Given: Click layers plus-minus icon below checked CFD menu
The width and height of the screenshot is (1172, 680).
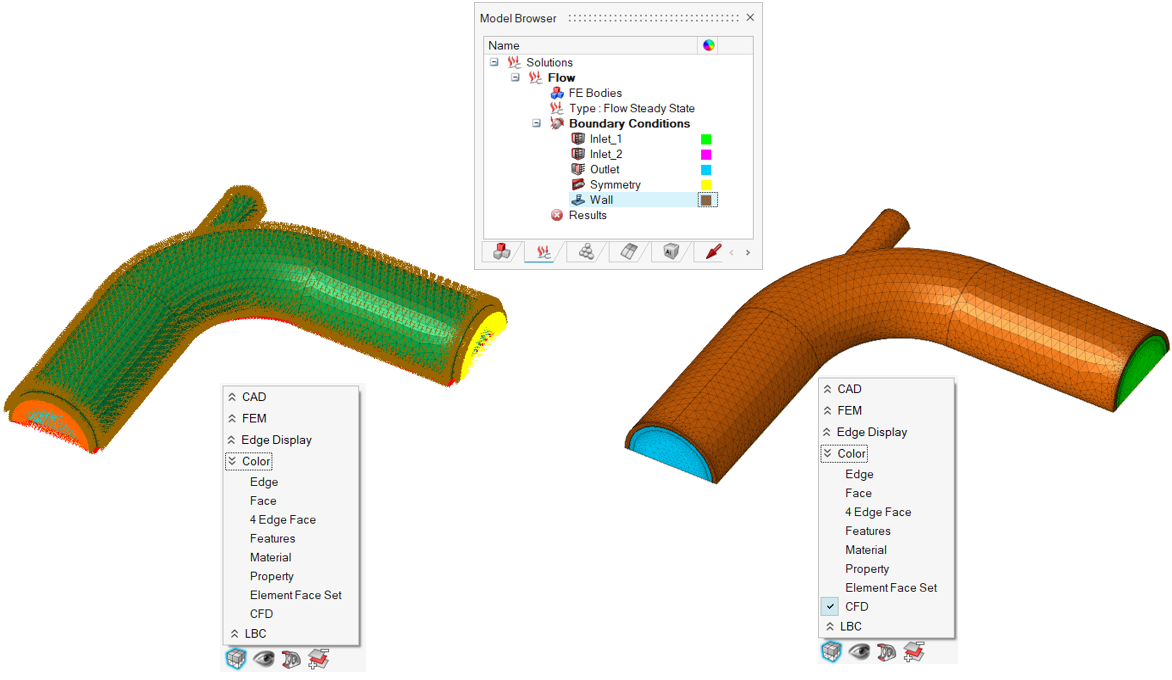Looking at the screenshot, I should pos(914,652).
